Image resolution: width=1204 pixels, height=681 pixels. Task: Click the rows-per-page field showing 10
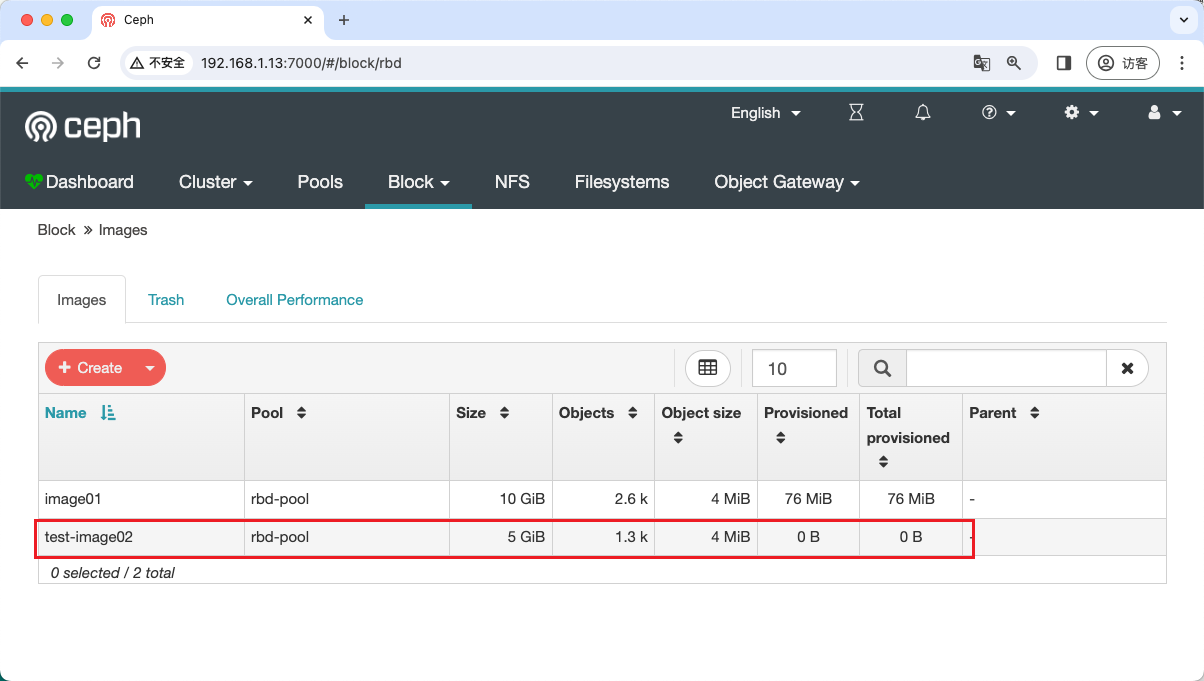(794, 368)
